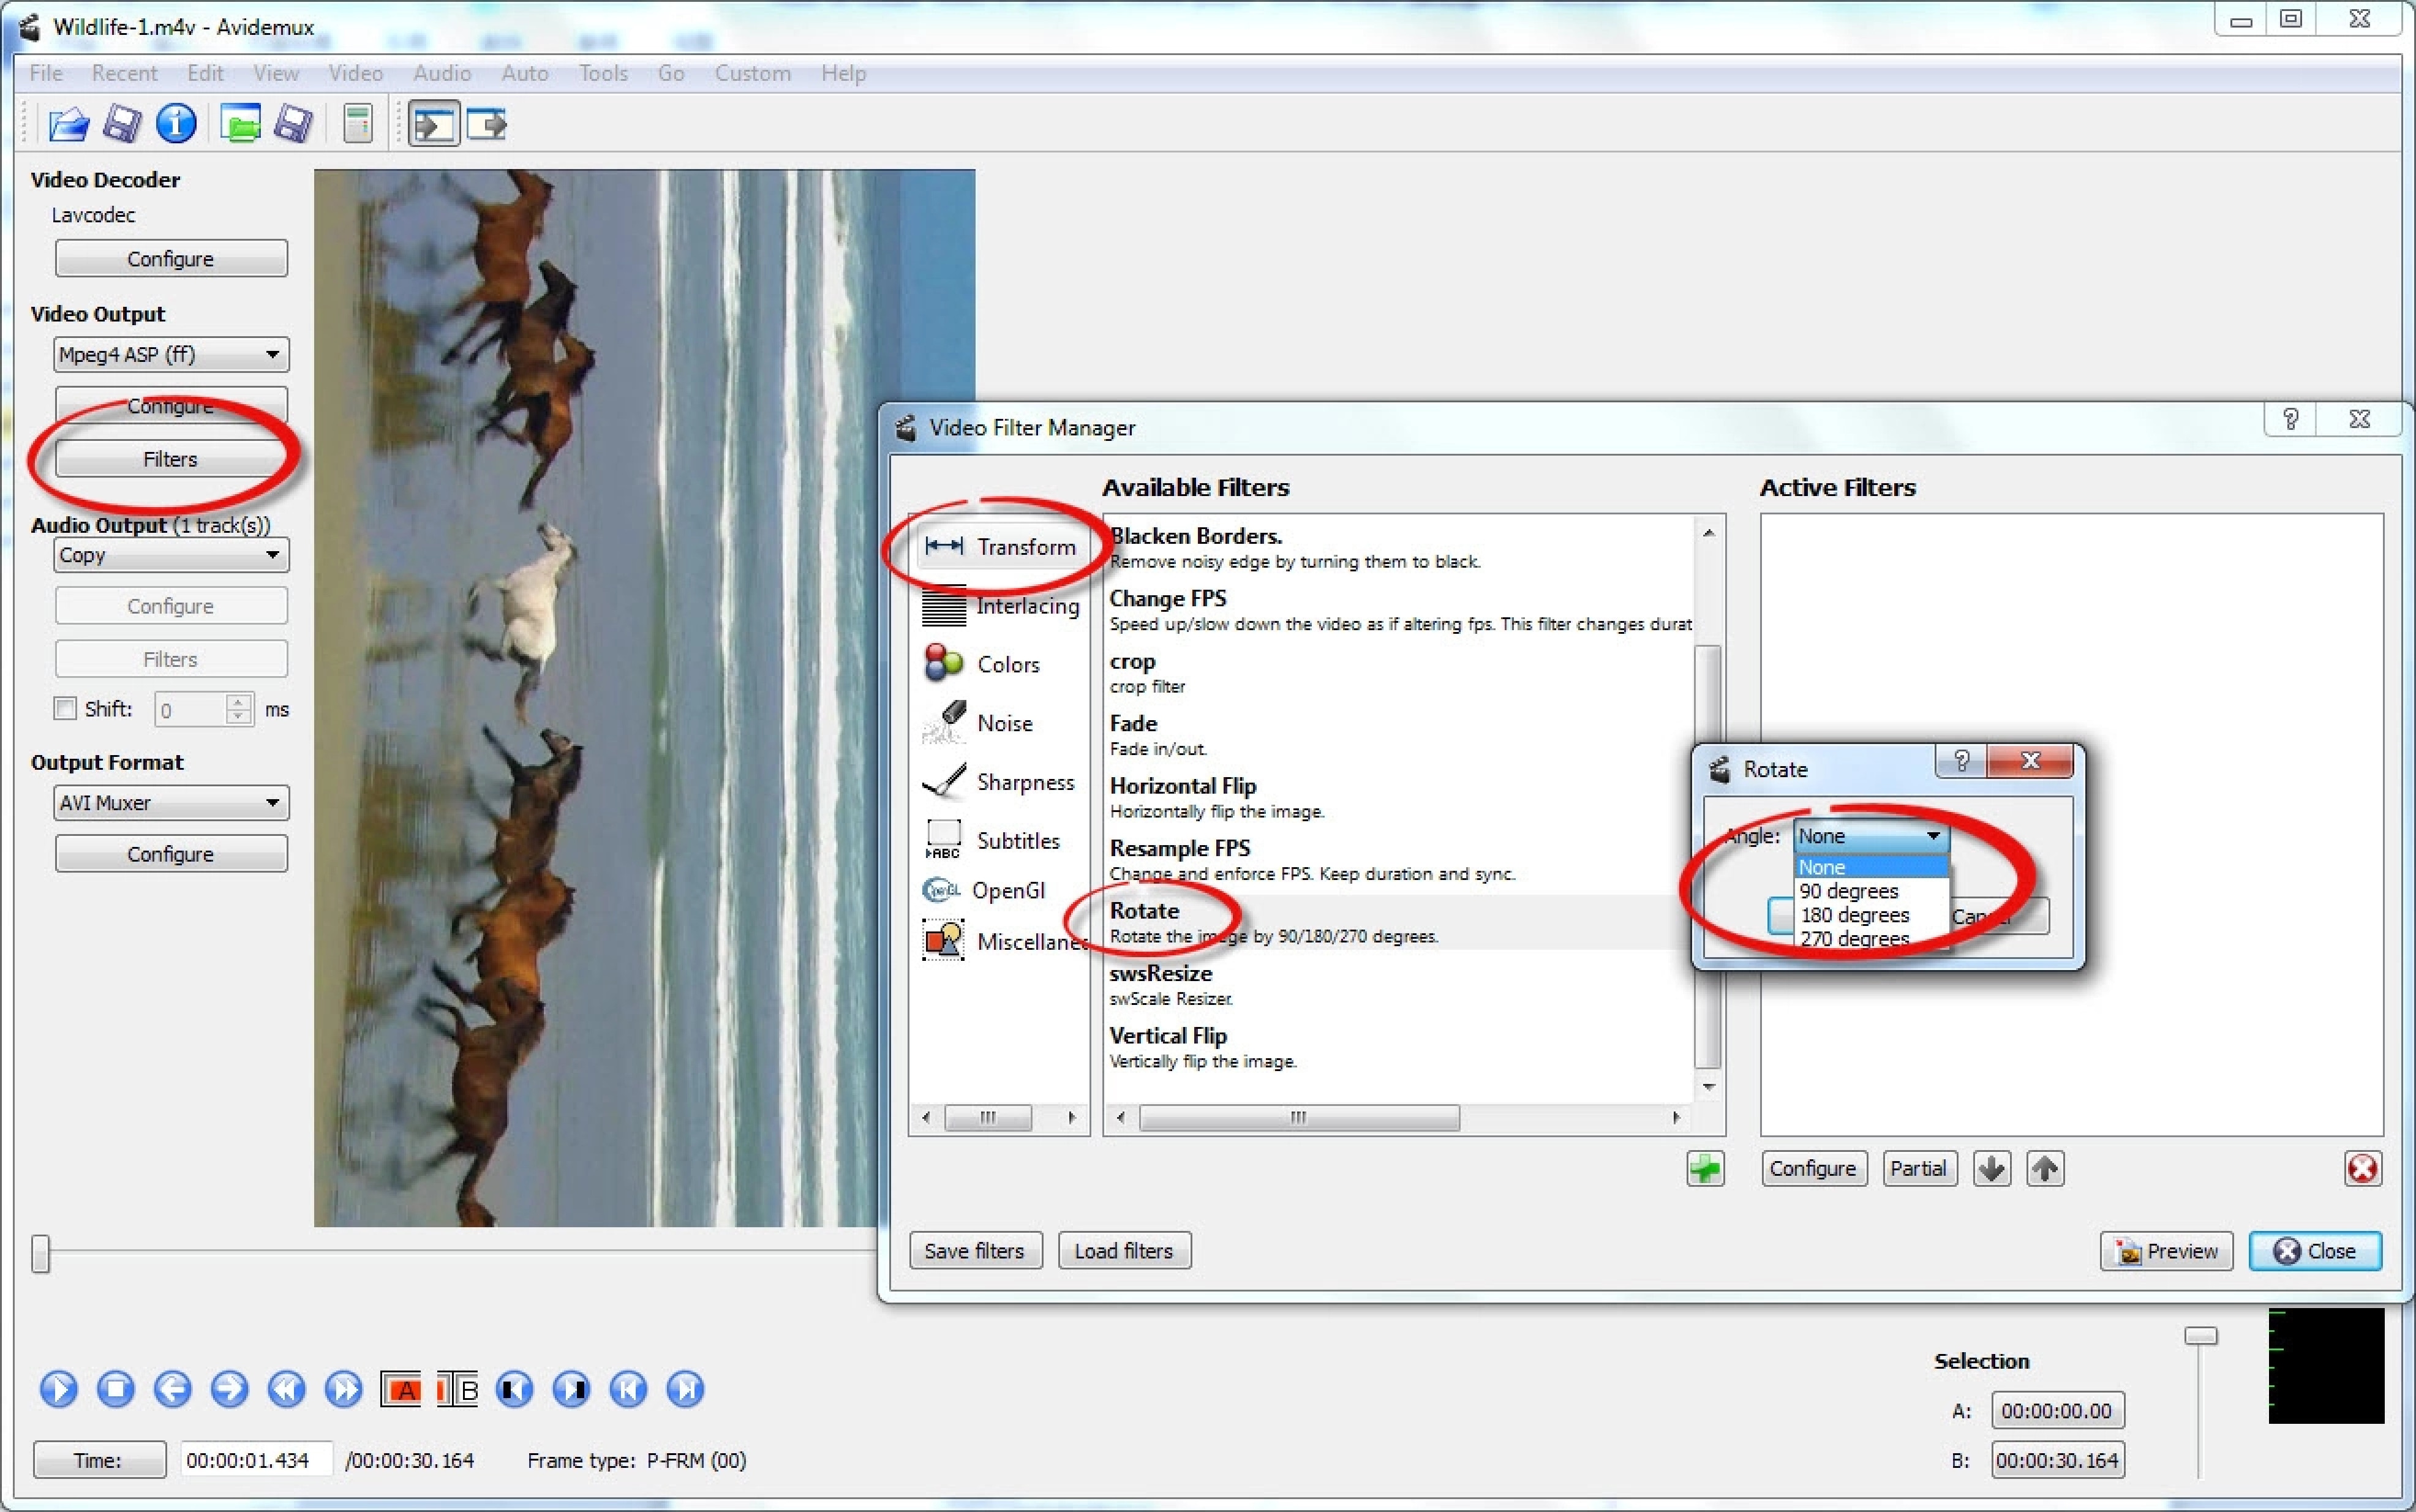Remove active filter with red X icon
This screenshot has height=1512, width=2416.
(2362, 1168)
